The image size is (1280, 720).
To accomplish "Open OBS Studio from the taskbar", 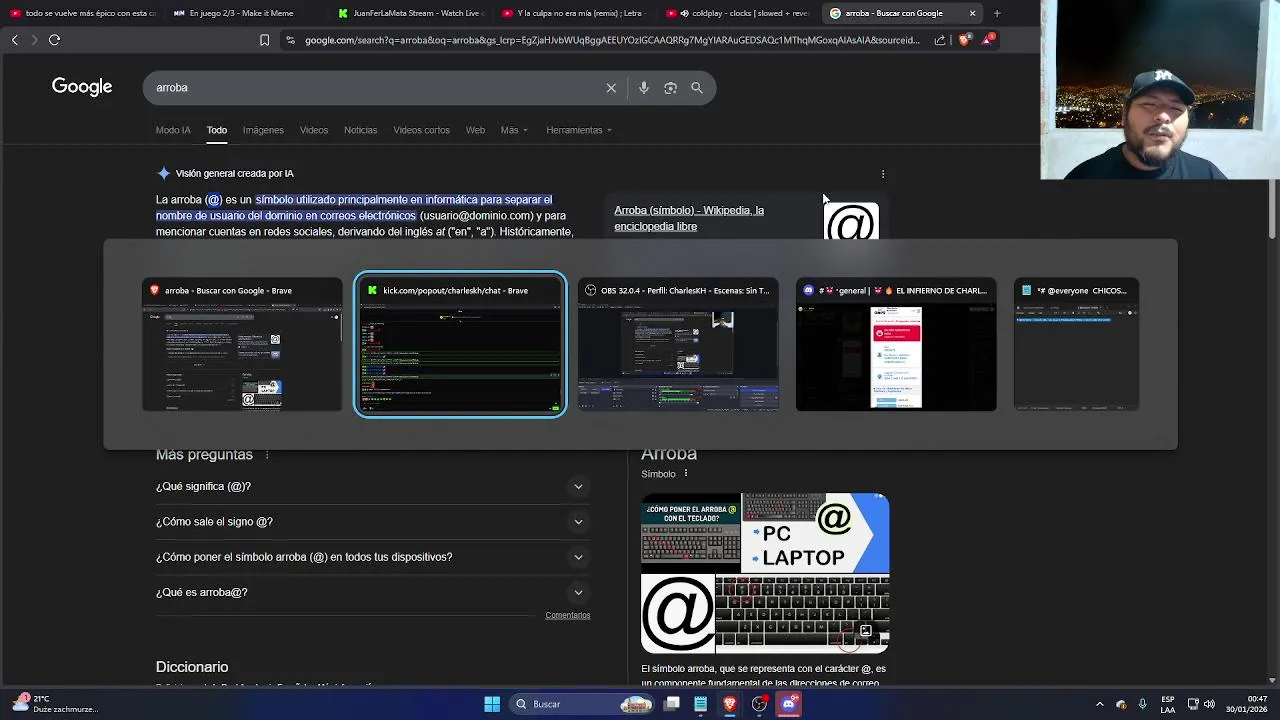I will tap(759, 704).
